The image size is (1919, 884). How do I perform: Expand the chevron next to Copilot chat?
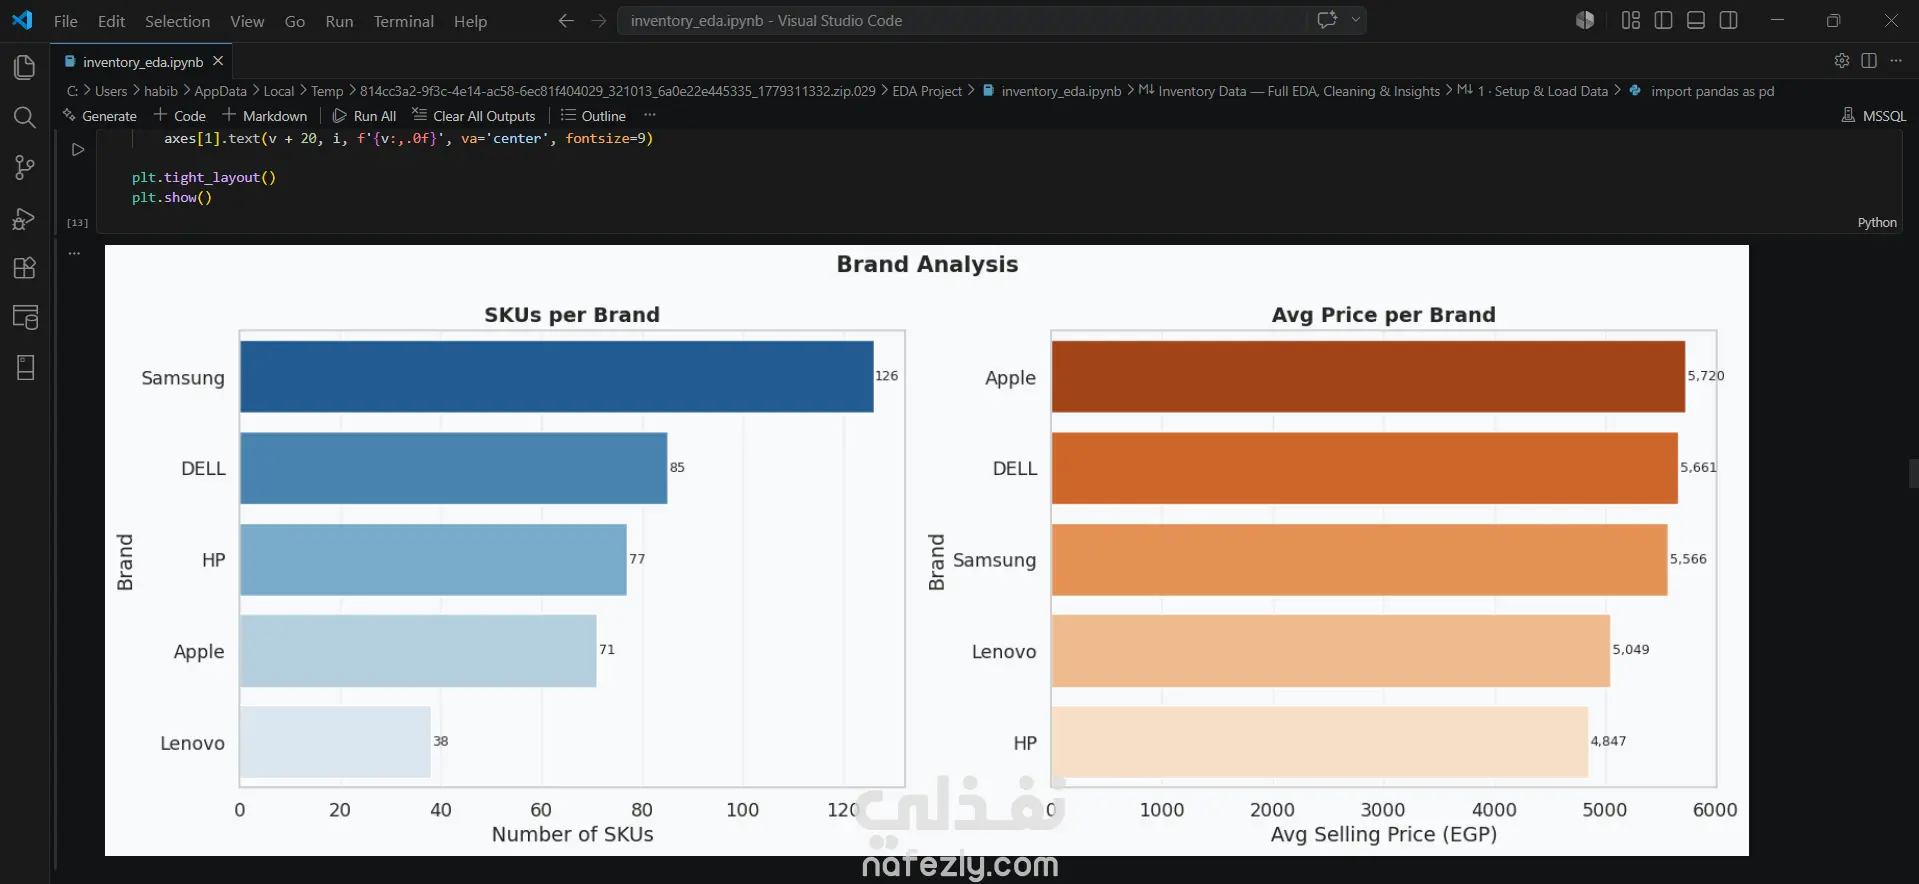[1356, 20]
